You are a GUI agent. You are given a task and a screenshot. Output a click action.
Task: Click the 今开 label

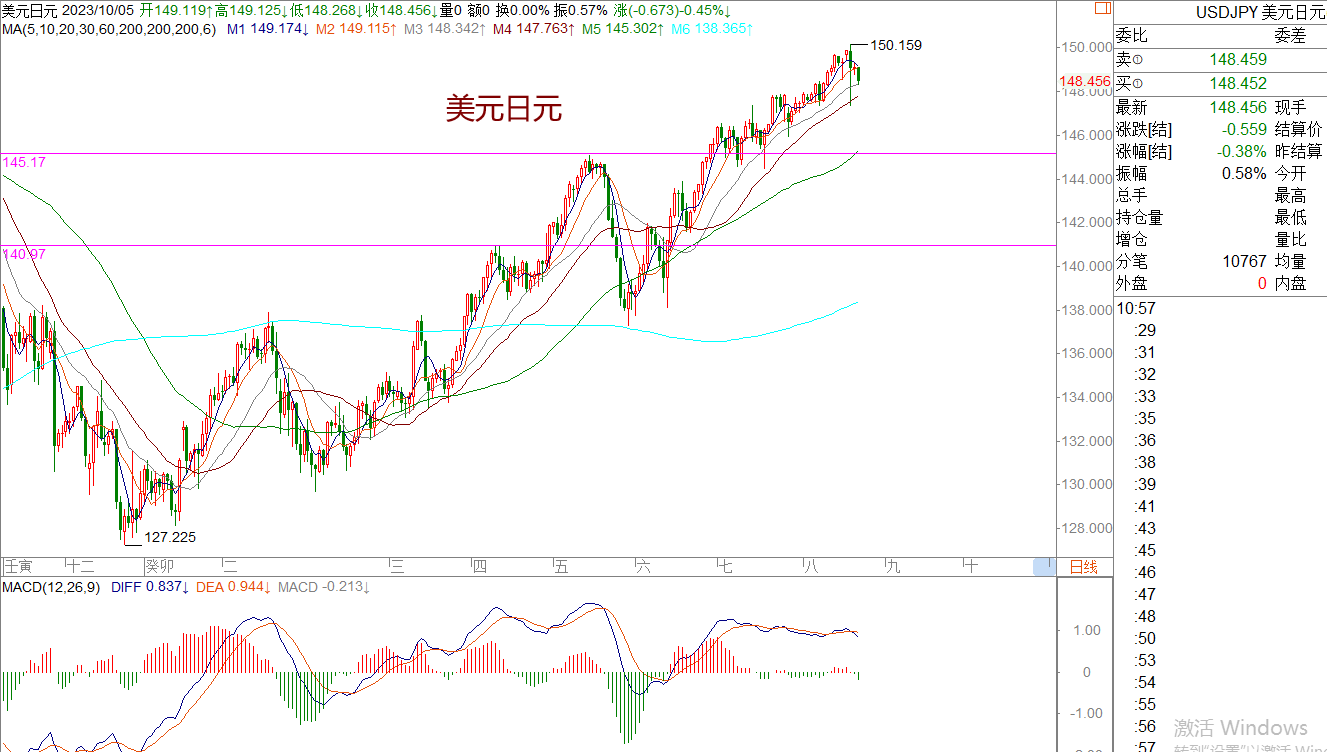click(1290, 174)
